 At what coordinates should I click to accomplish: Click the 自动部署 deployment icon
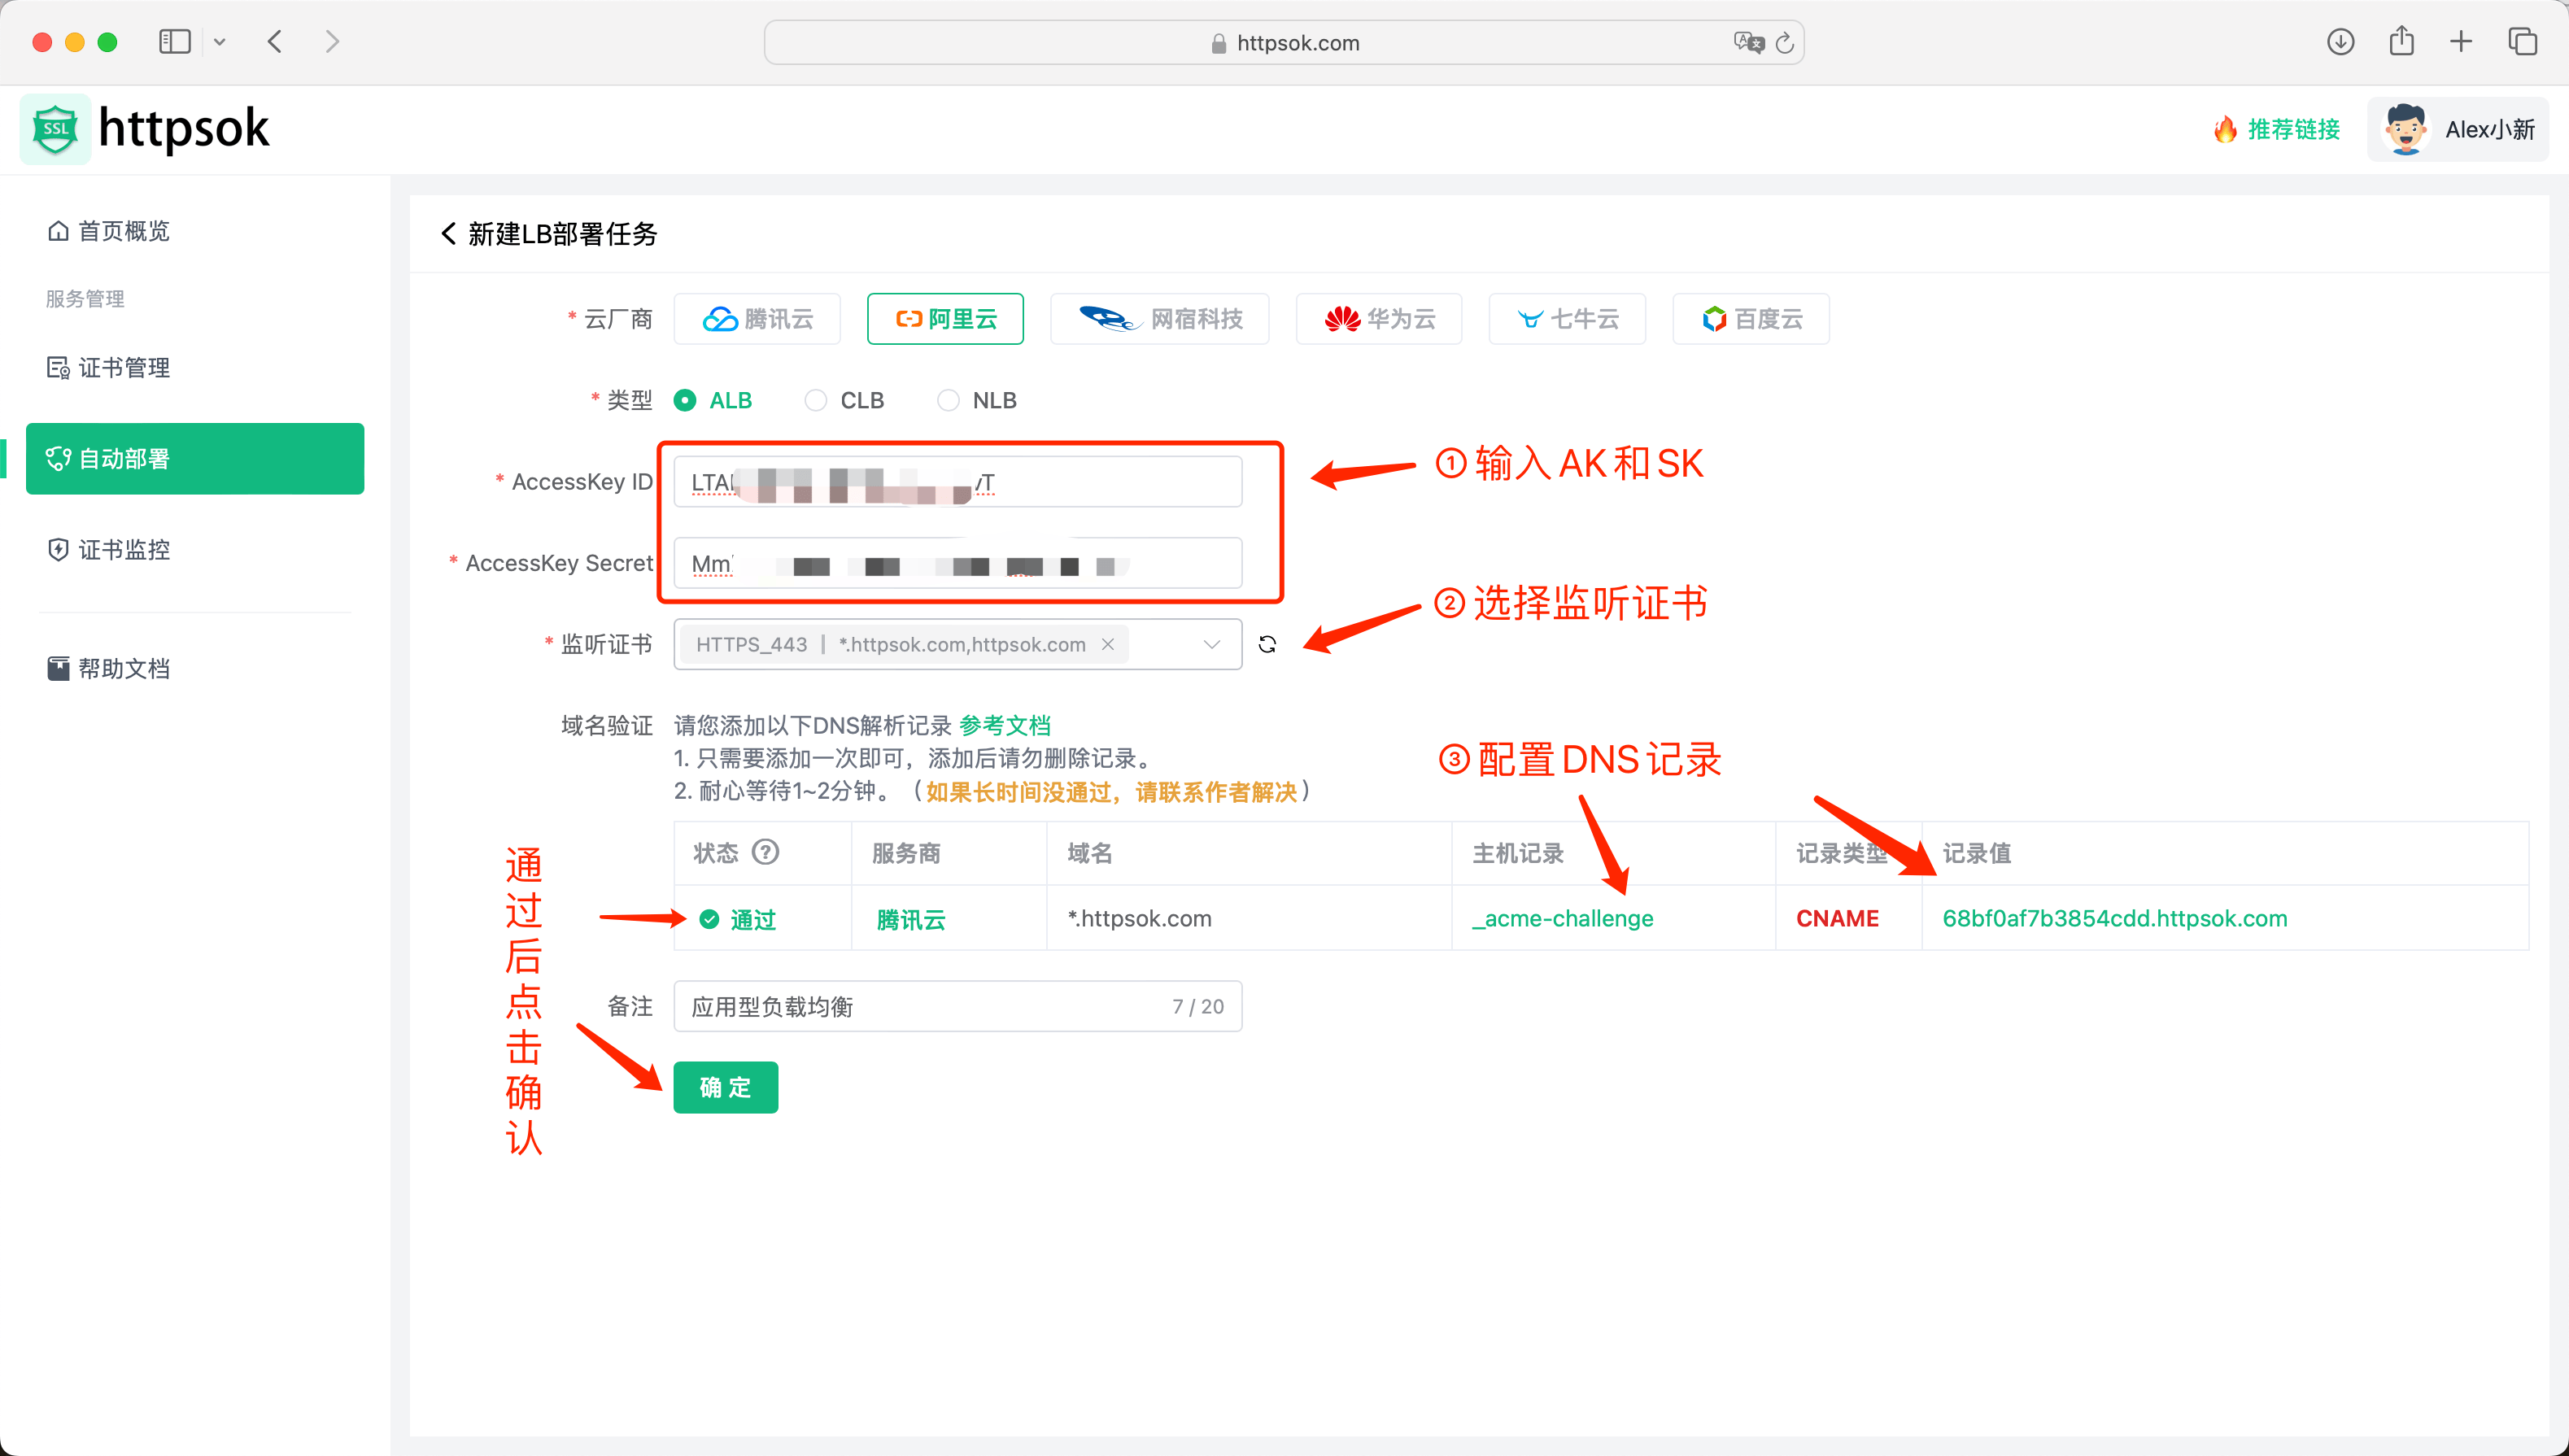click(x=58, y=459)
